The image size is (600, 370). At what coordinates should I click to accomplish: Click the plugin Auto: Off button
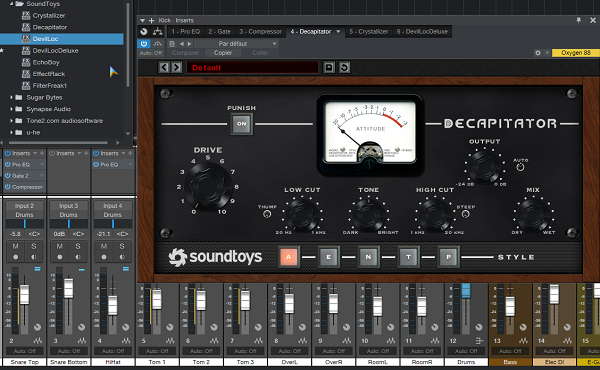151,53
